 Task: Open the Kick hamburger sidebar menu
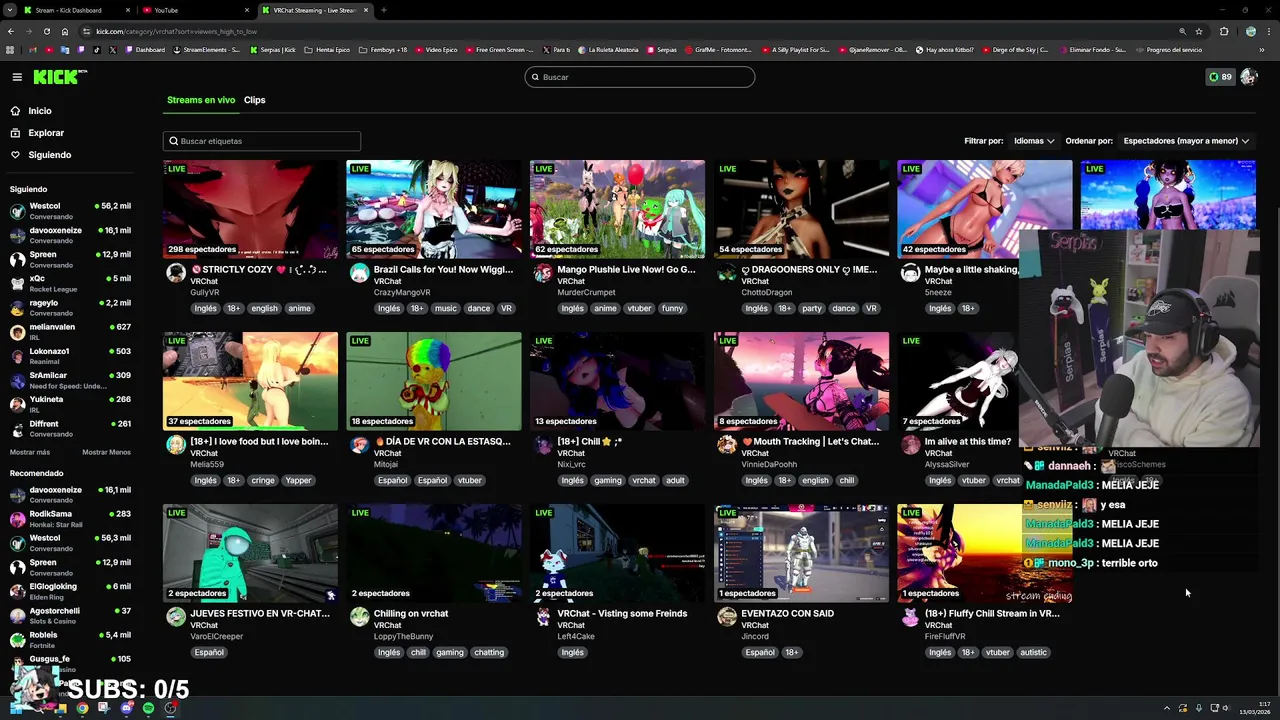point(17,77)
